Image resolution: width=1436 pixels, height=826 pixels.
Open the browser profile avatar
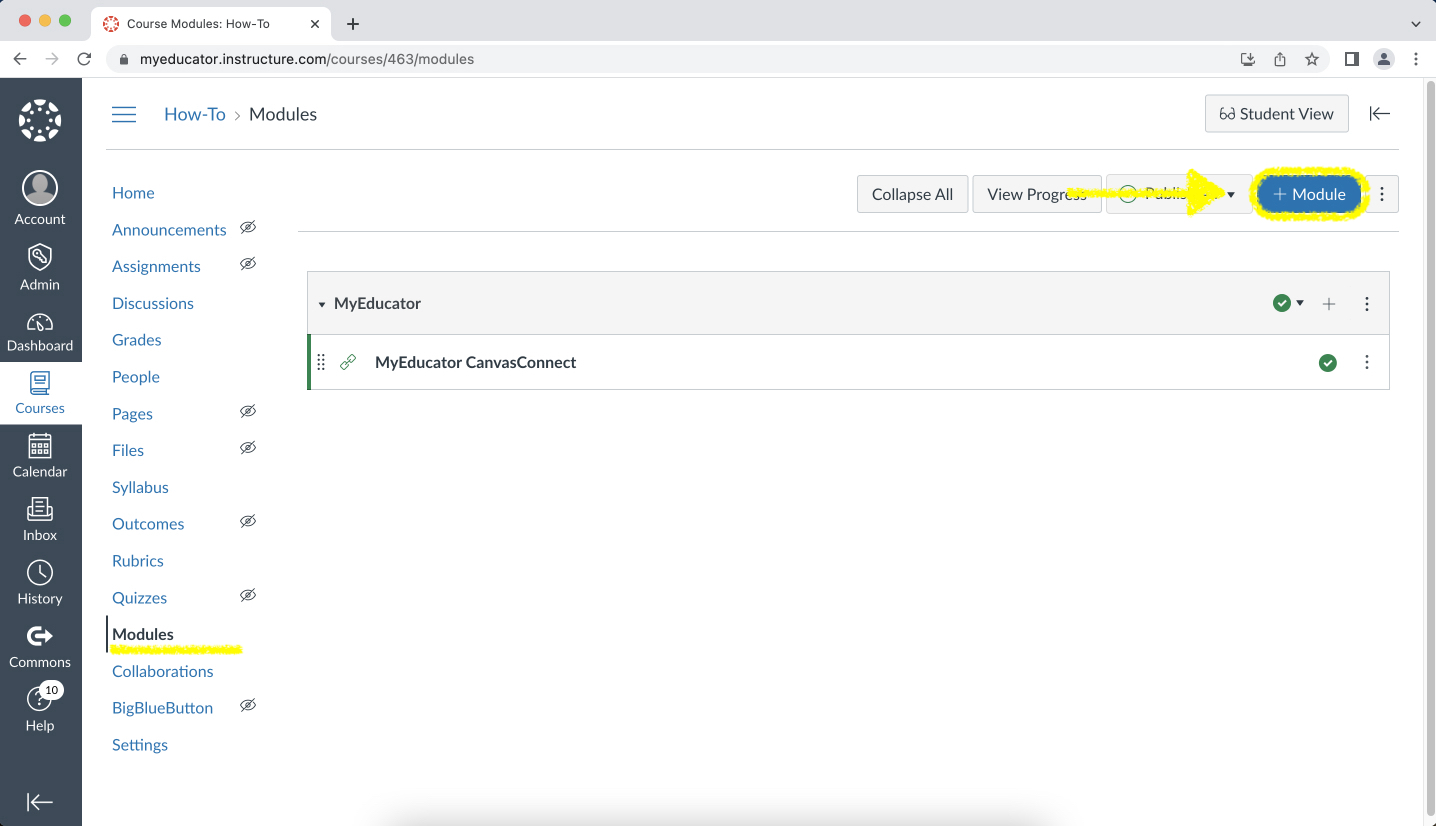[x=1384, y=59]
